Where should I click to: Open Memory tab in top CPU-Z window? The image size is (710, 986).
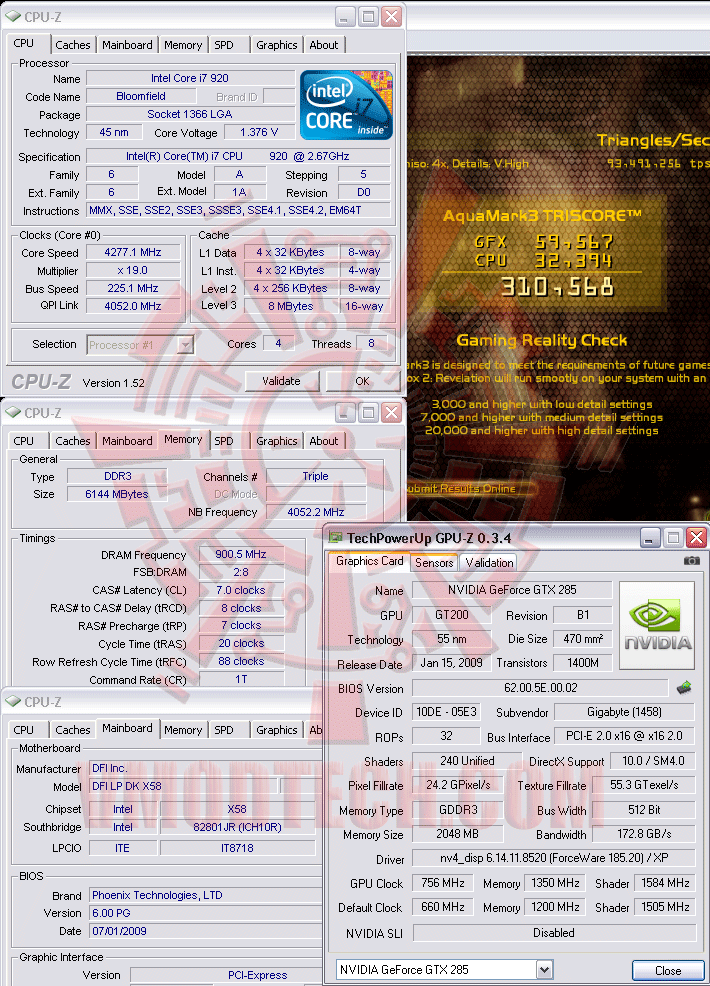(183, 45)
